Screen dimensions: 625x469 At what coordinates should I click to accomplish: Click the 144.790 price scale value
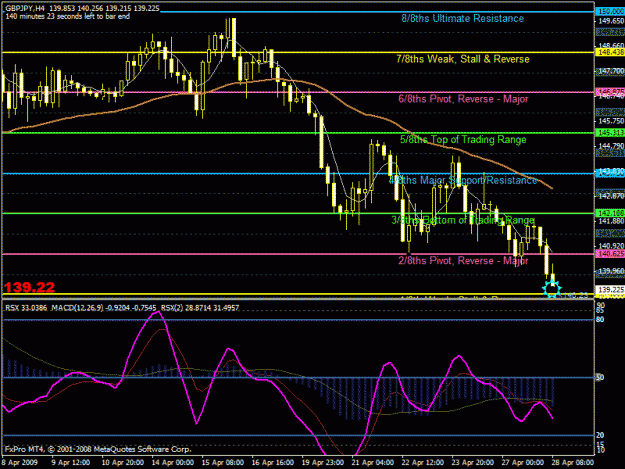611,146
